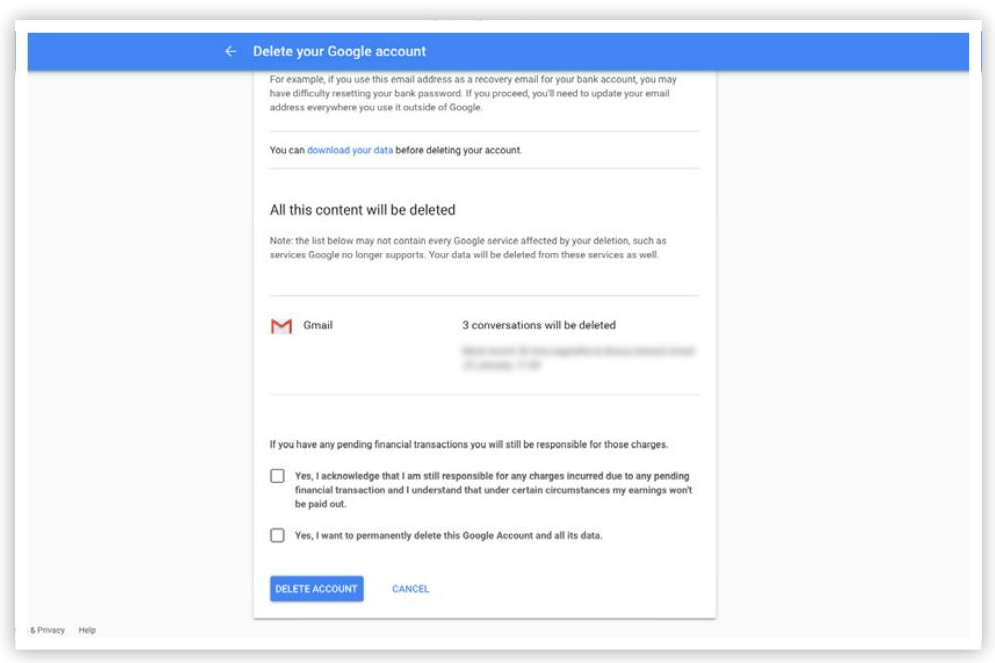
Task: Click the 'Delete your Google account' page title
Action: [339, 51]
